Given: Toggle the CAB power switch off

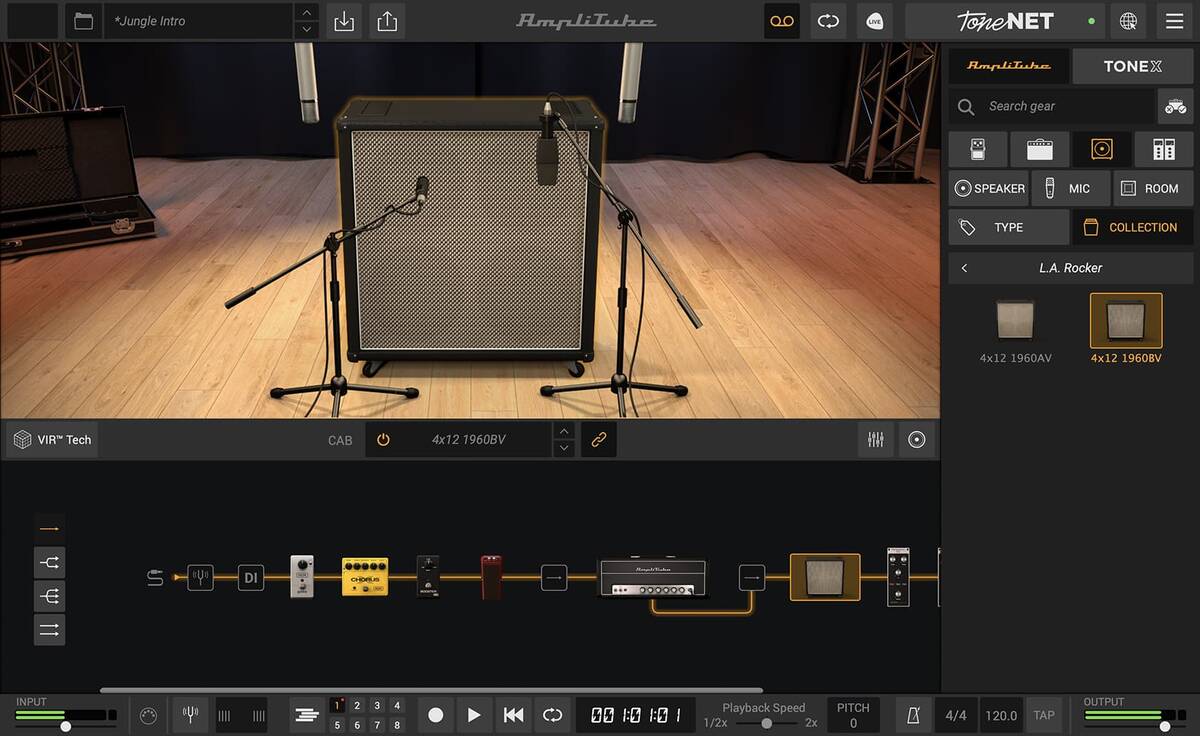Looking at the screenshot, I should pos(384,439).
